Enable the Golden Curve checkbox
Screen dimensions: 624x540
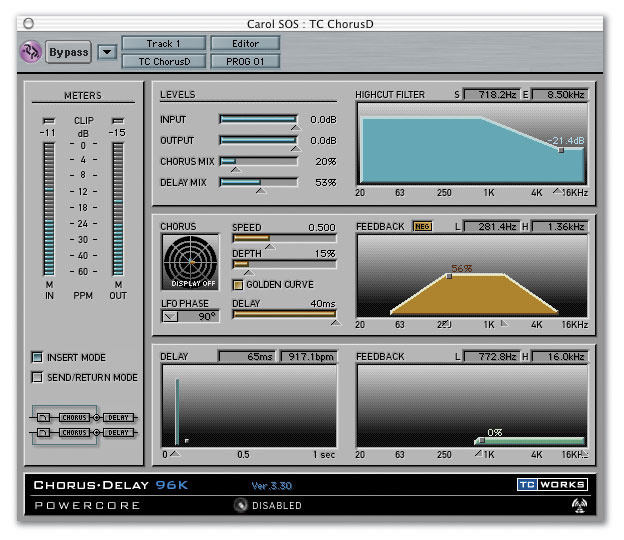(x=238, y=285)
